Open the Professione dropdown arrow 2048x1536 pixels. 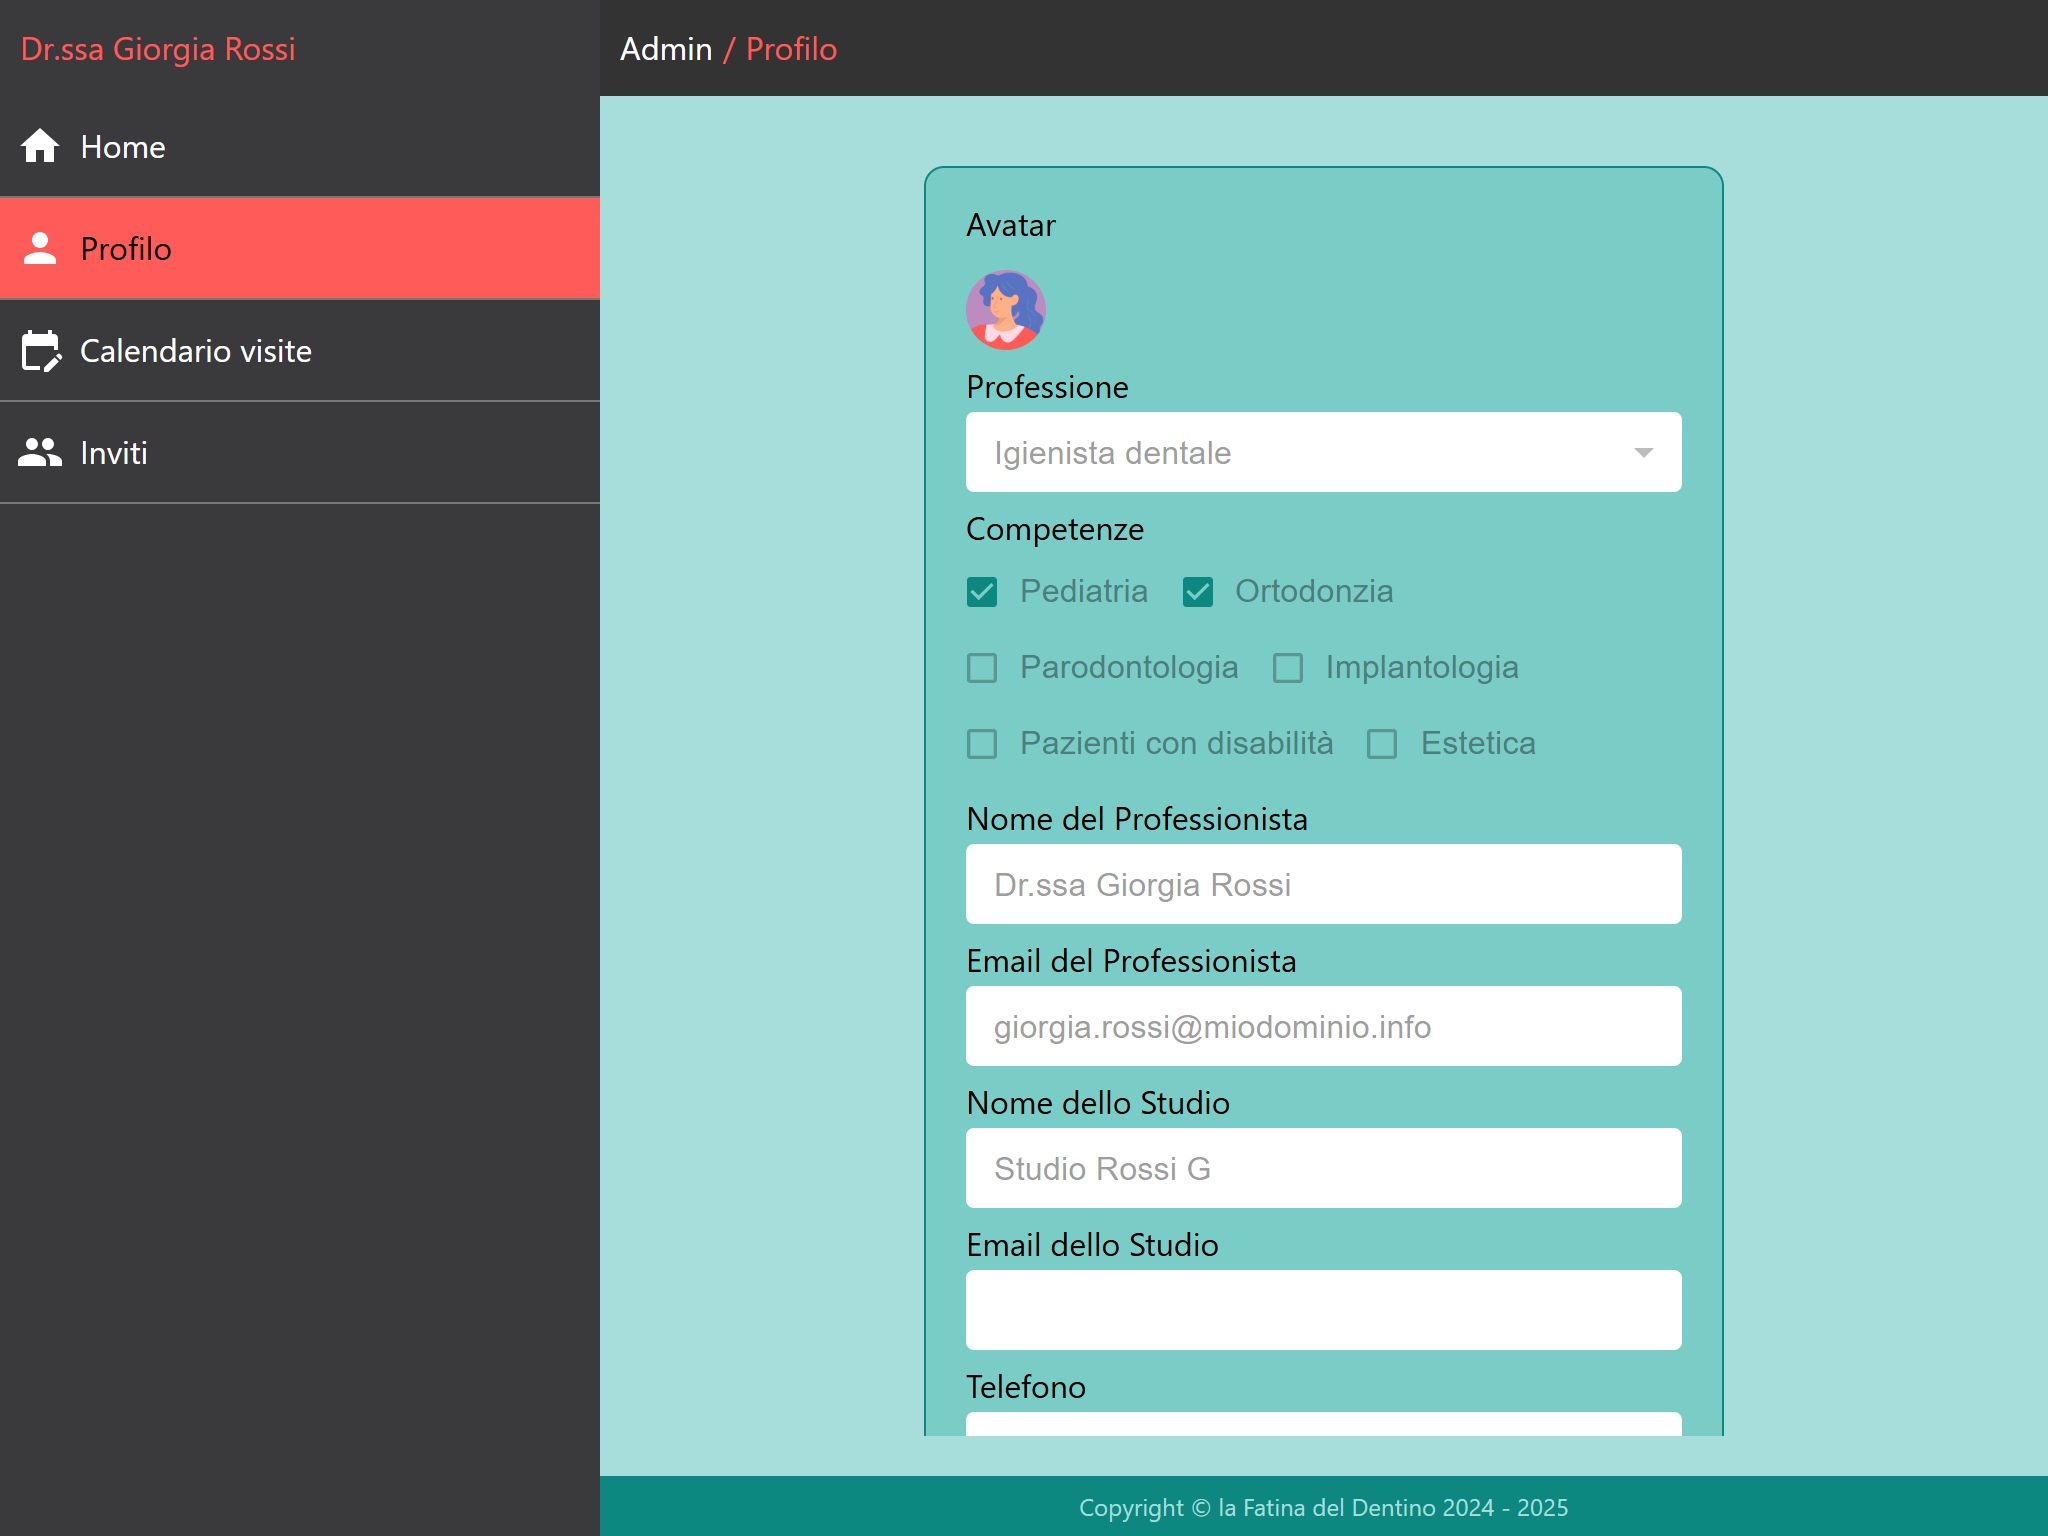pos(1643,453)
